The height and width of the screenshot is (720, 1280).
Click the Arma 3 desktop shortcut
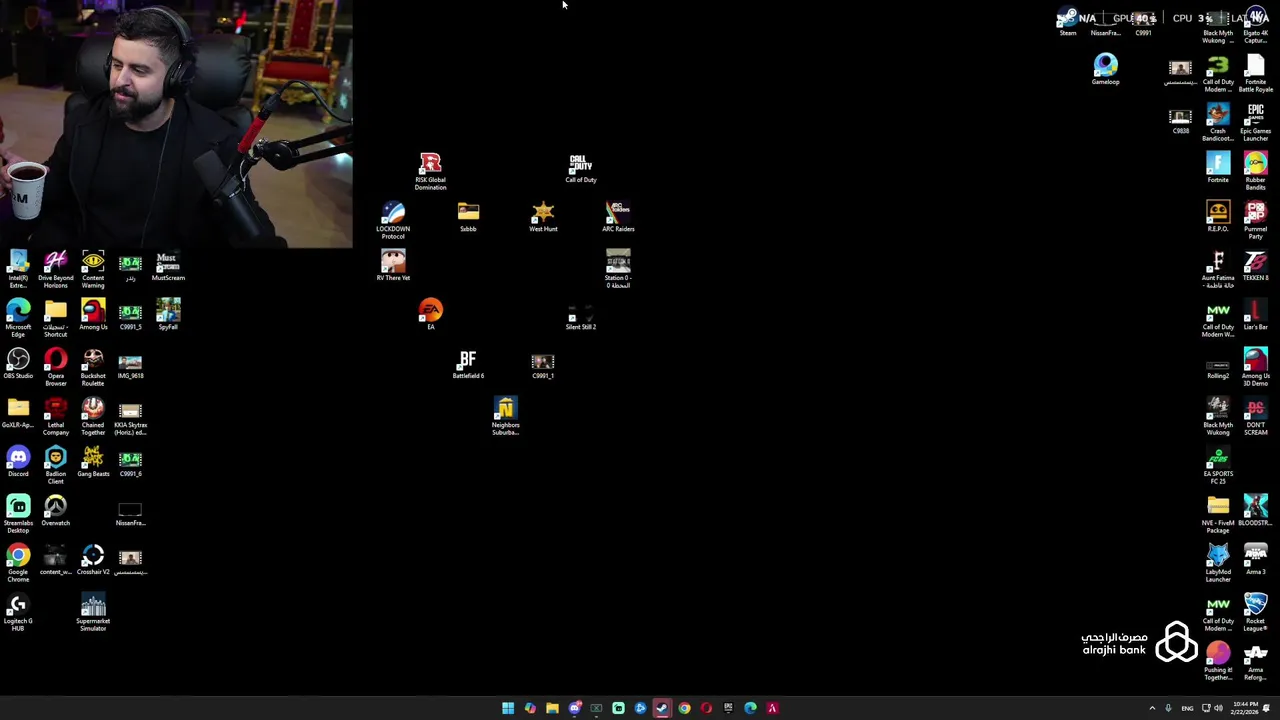point(1256,560)
